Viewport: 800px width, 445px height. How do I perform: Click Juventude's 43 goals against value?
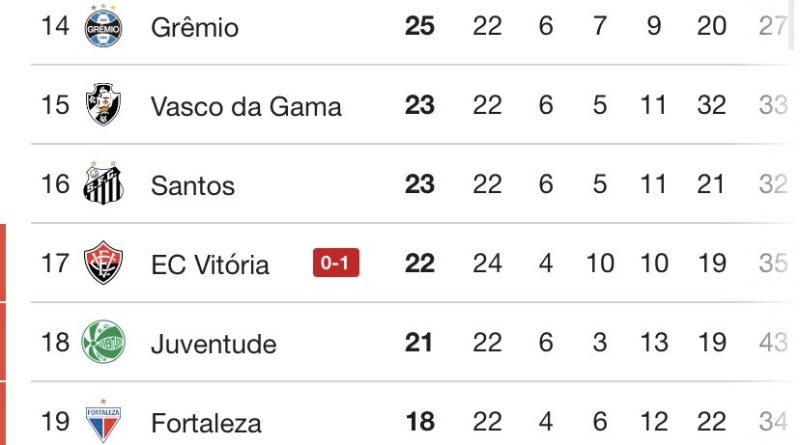tap(773, 342)
